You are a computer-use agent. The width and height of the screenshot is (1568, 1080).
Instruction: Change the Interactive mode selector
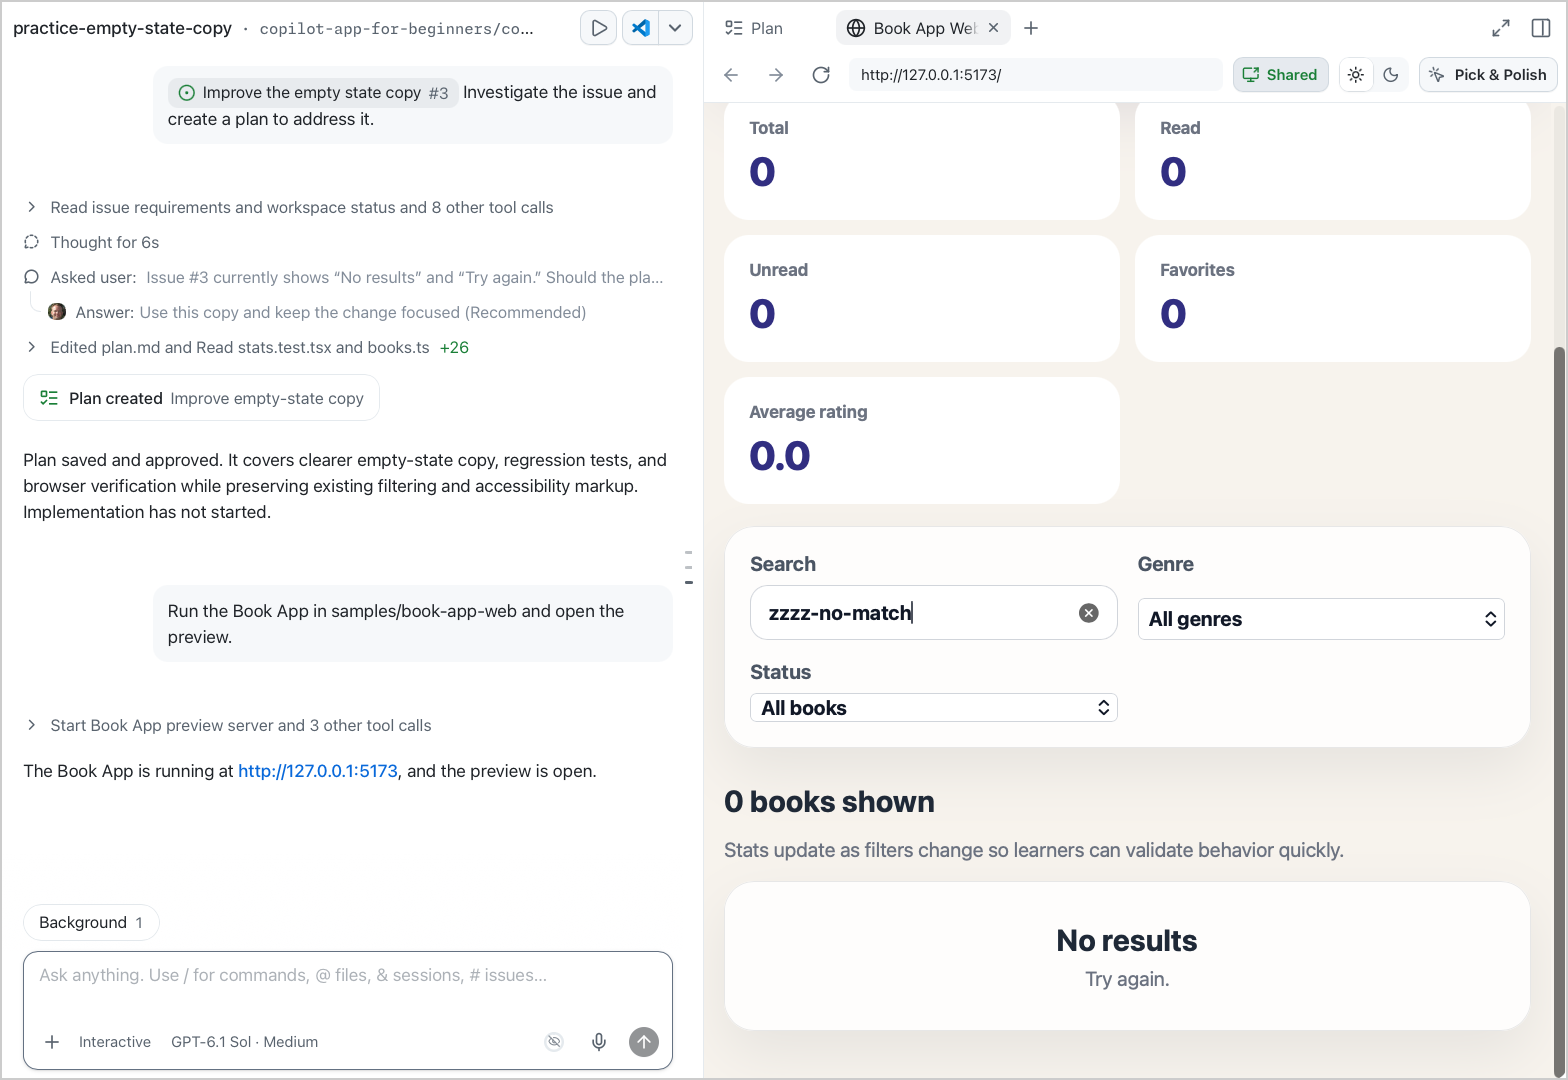[115, 1042]
